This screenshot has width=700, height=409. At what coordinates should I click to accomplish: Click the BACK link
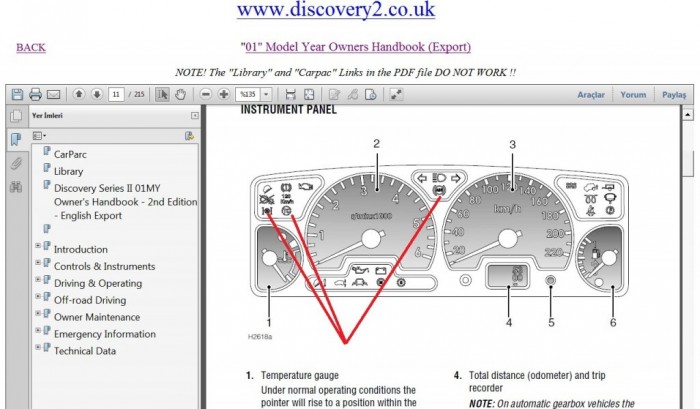pyautogui.click(x=31, y=47)
